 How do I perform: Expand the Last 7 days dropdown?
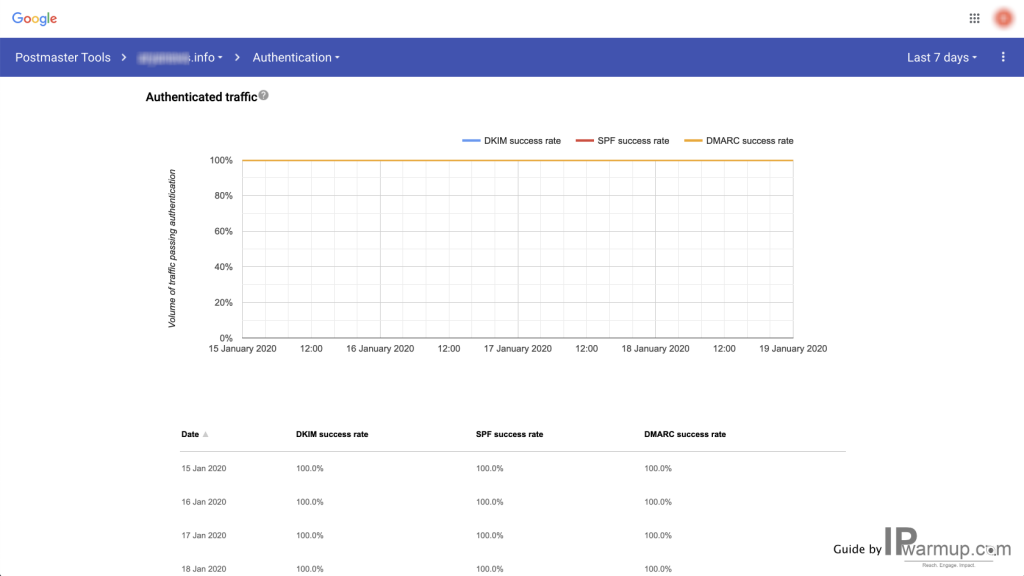pos(942,57)
